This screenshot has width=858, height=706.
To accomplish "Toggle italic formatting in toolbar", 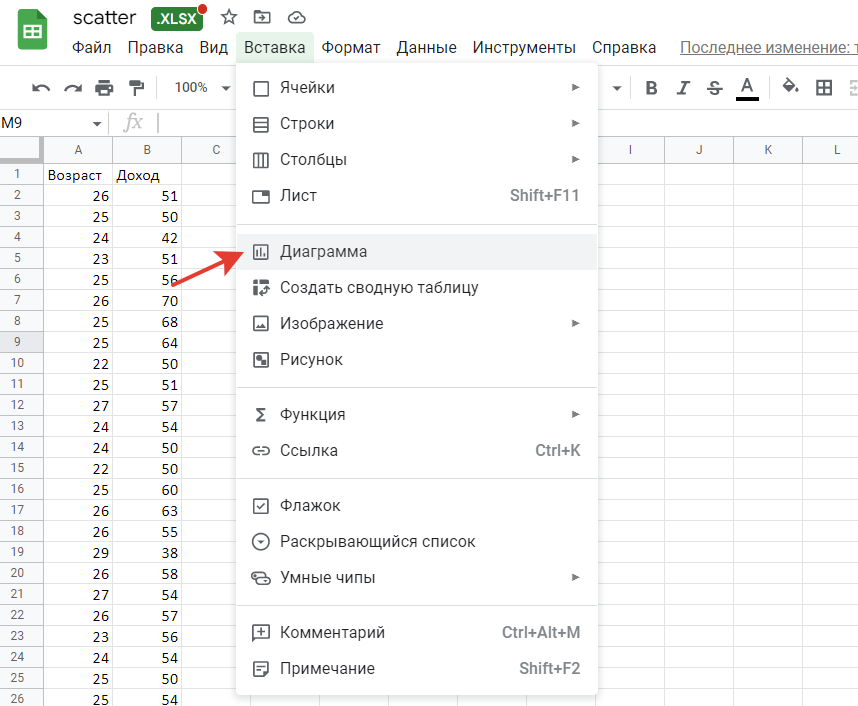I will [x=683, y=88].
